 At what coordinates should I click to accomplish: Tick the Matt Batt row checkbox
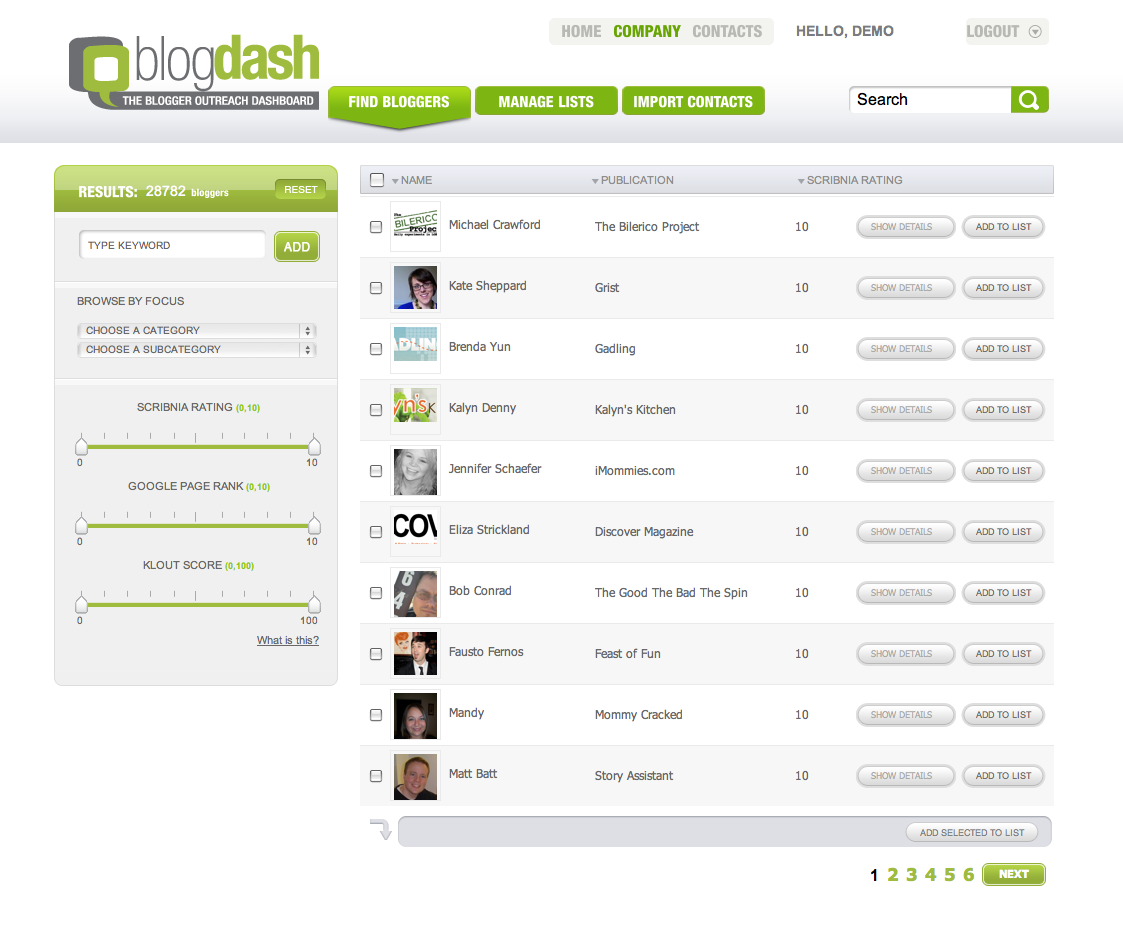point(376,775)
